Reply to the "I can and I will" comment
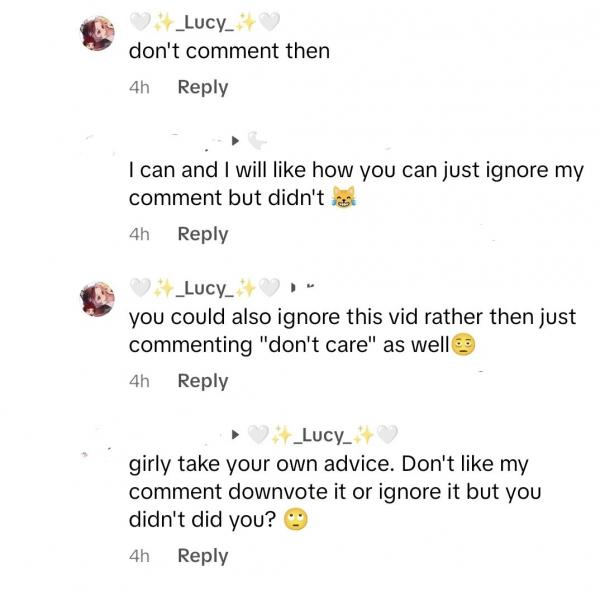 click(202, 234)
